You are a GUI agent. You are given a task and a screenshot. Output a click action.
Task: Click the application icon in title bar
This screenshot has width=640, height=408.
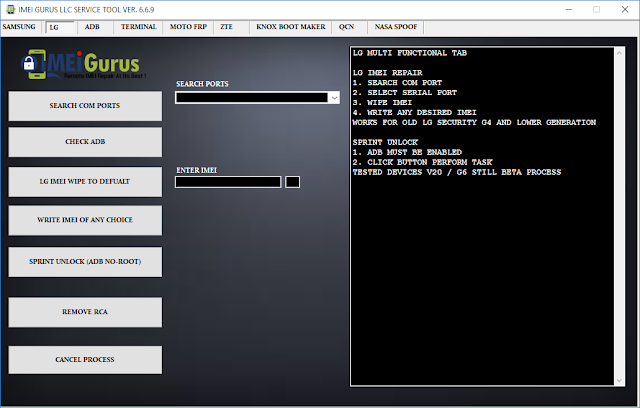pyautogui.click(x=10, y=9)
